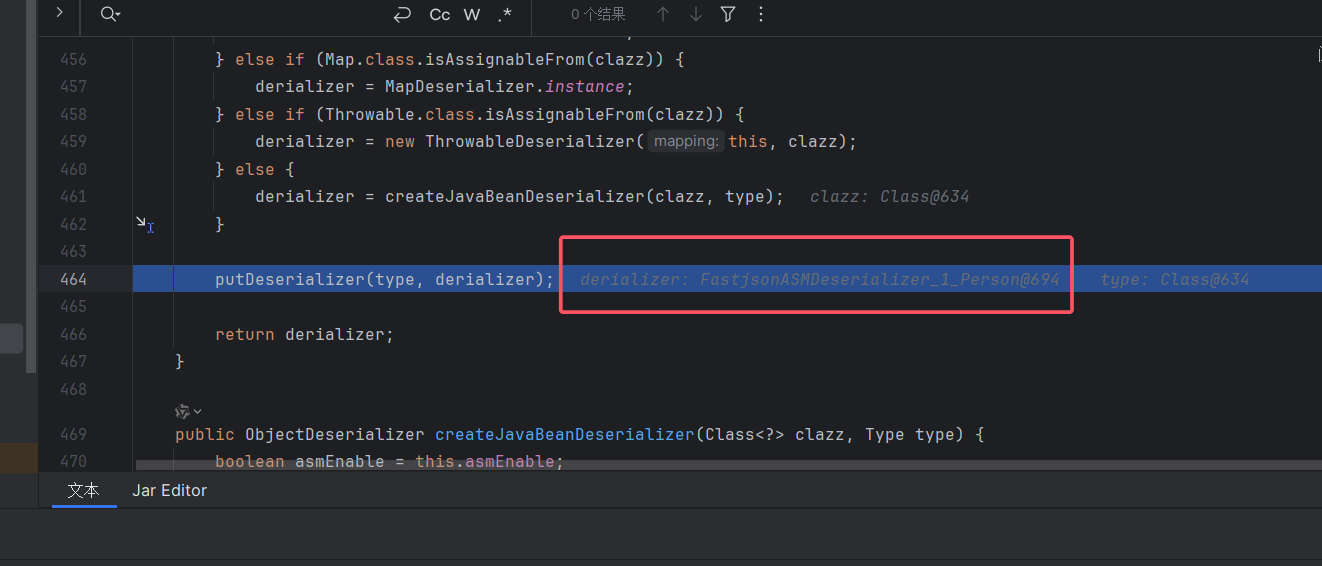Click the search text input field
Viewport: 1322px width, 566px height.
250,14
